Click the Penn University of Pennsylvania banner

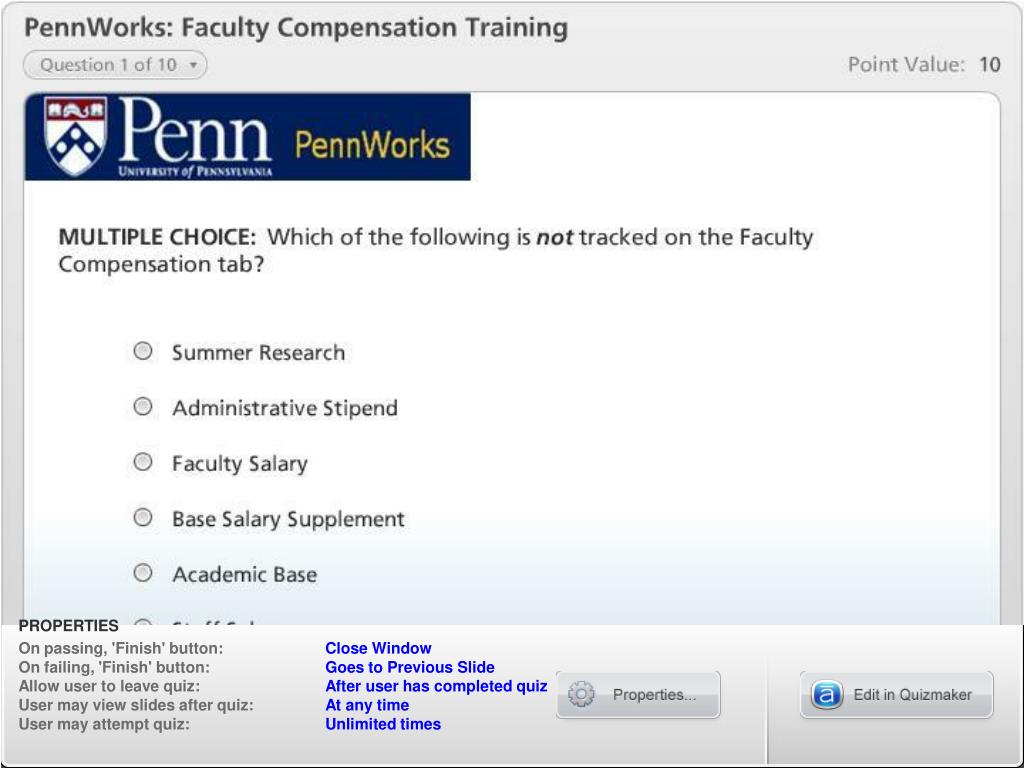coord(248,136)
